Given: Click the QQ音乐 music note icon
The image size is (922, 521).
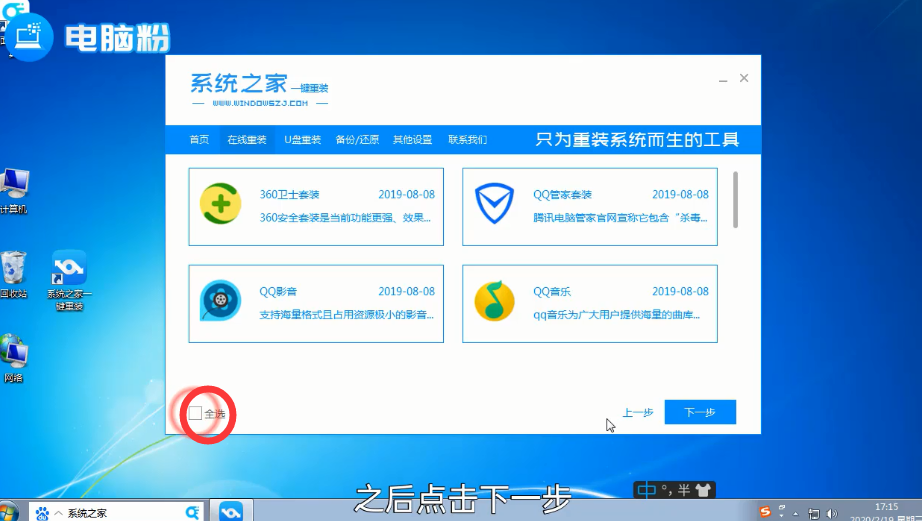Looking at the screenshot, I should click(494, 300).
